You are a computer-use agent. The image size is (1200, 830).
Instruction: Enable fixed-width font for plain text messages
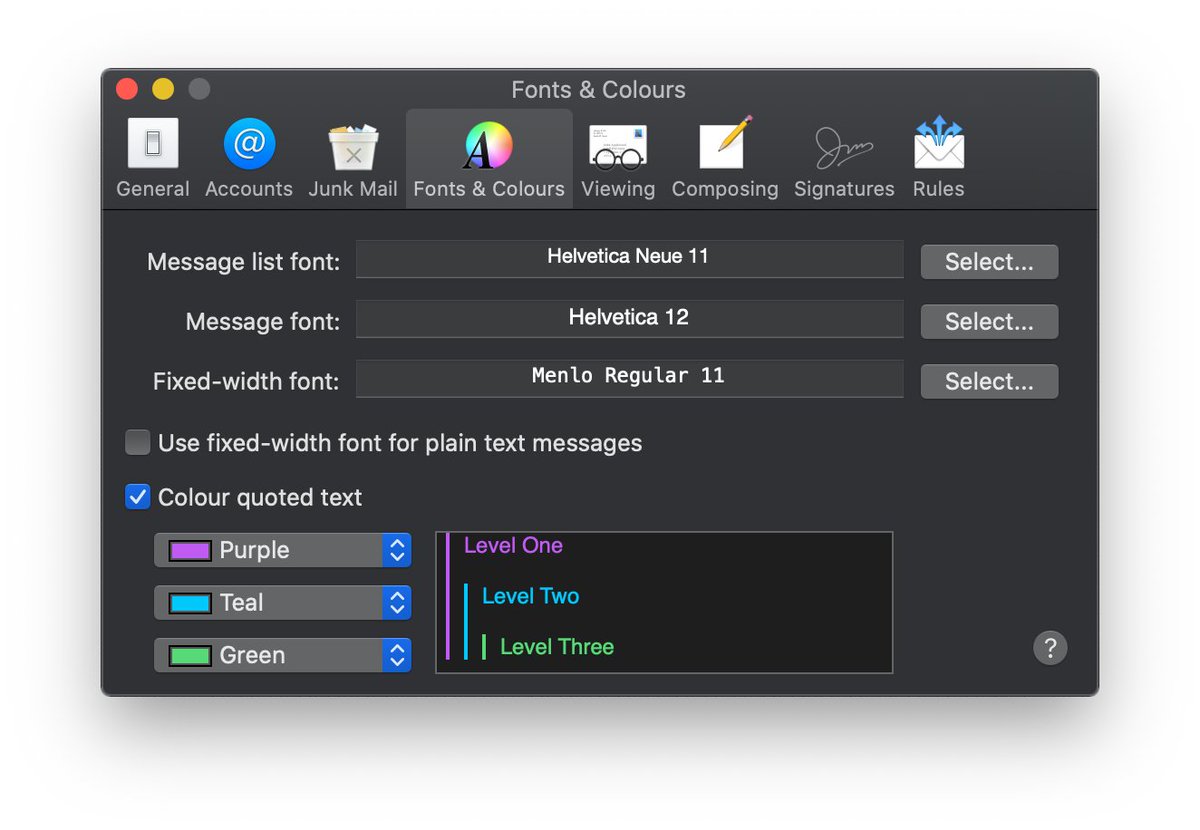pyautogui.click(x=137, y=442)
